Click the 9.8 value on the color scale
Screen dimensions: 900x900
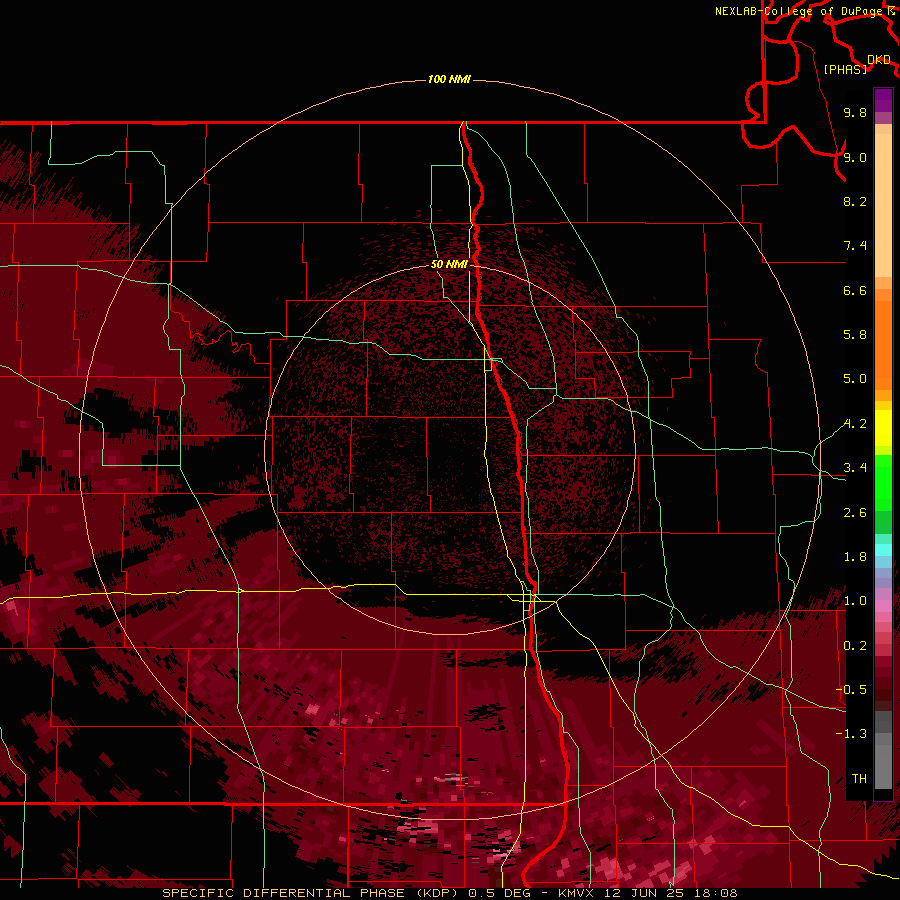click(855, 112)
